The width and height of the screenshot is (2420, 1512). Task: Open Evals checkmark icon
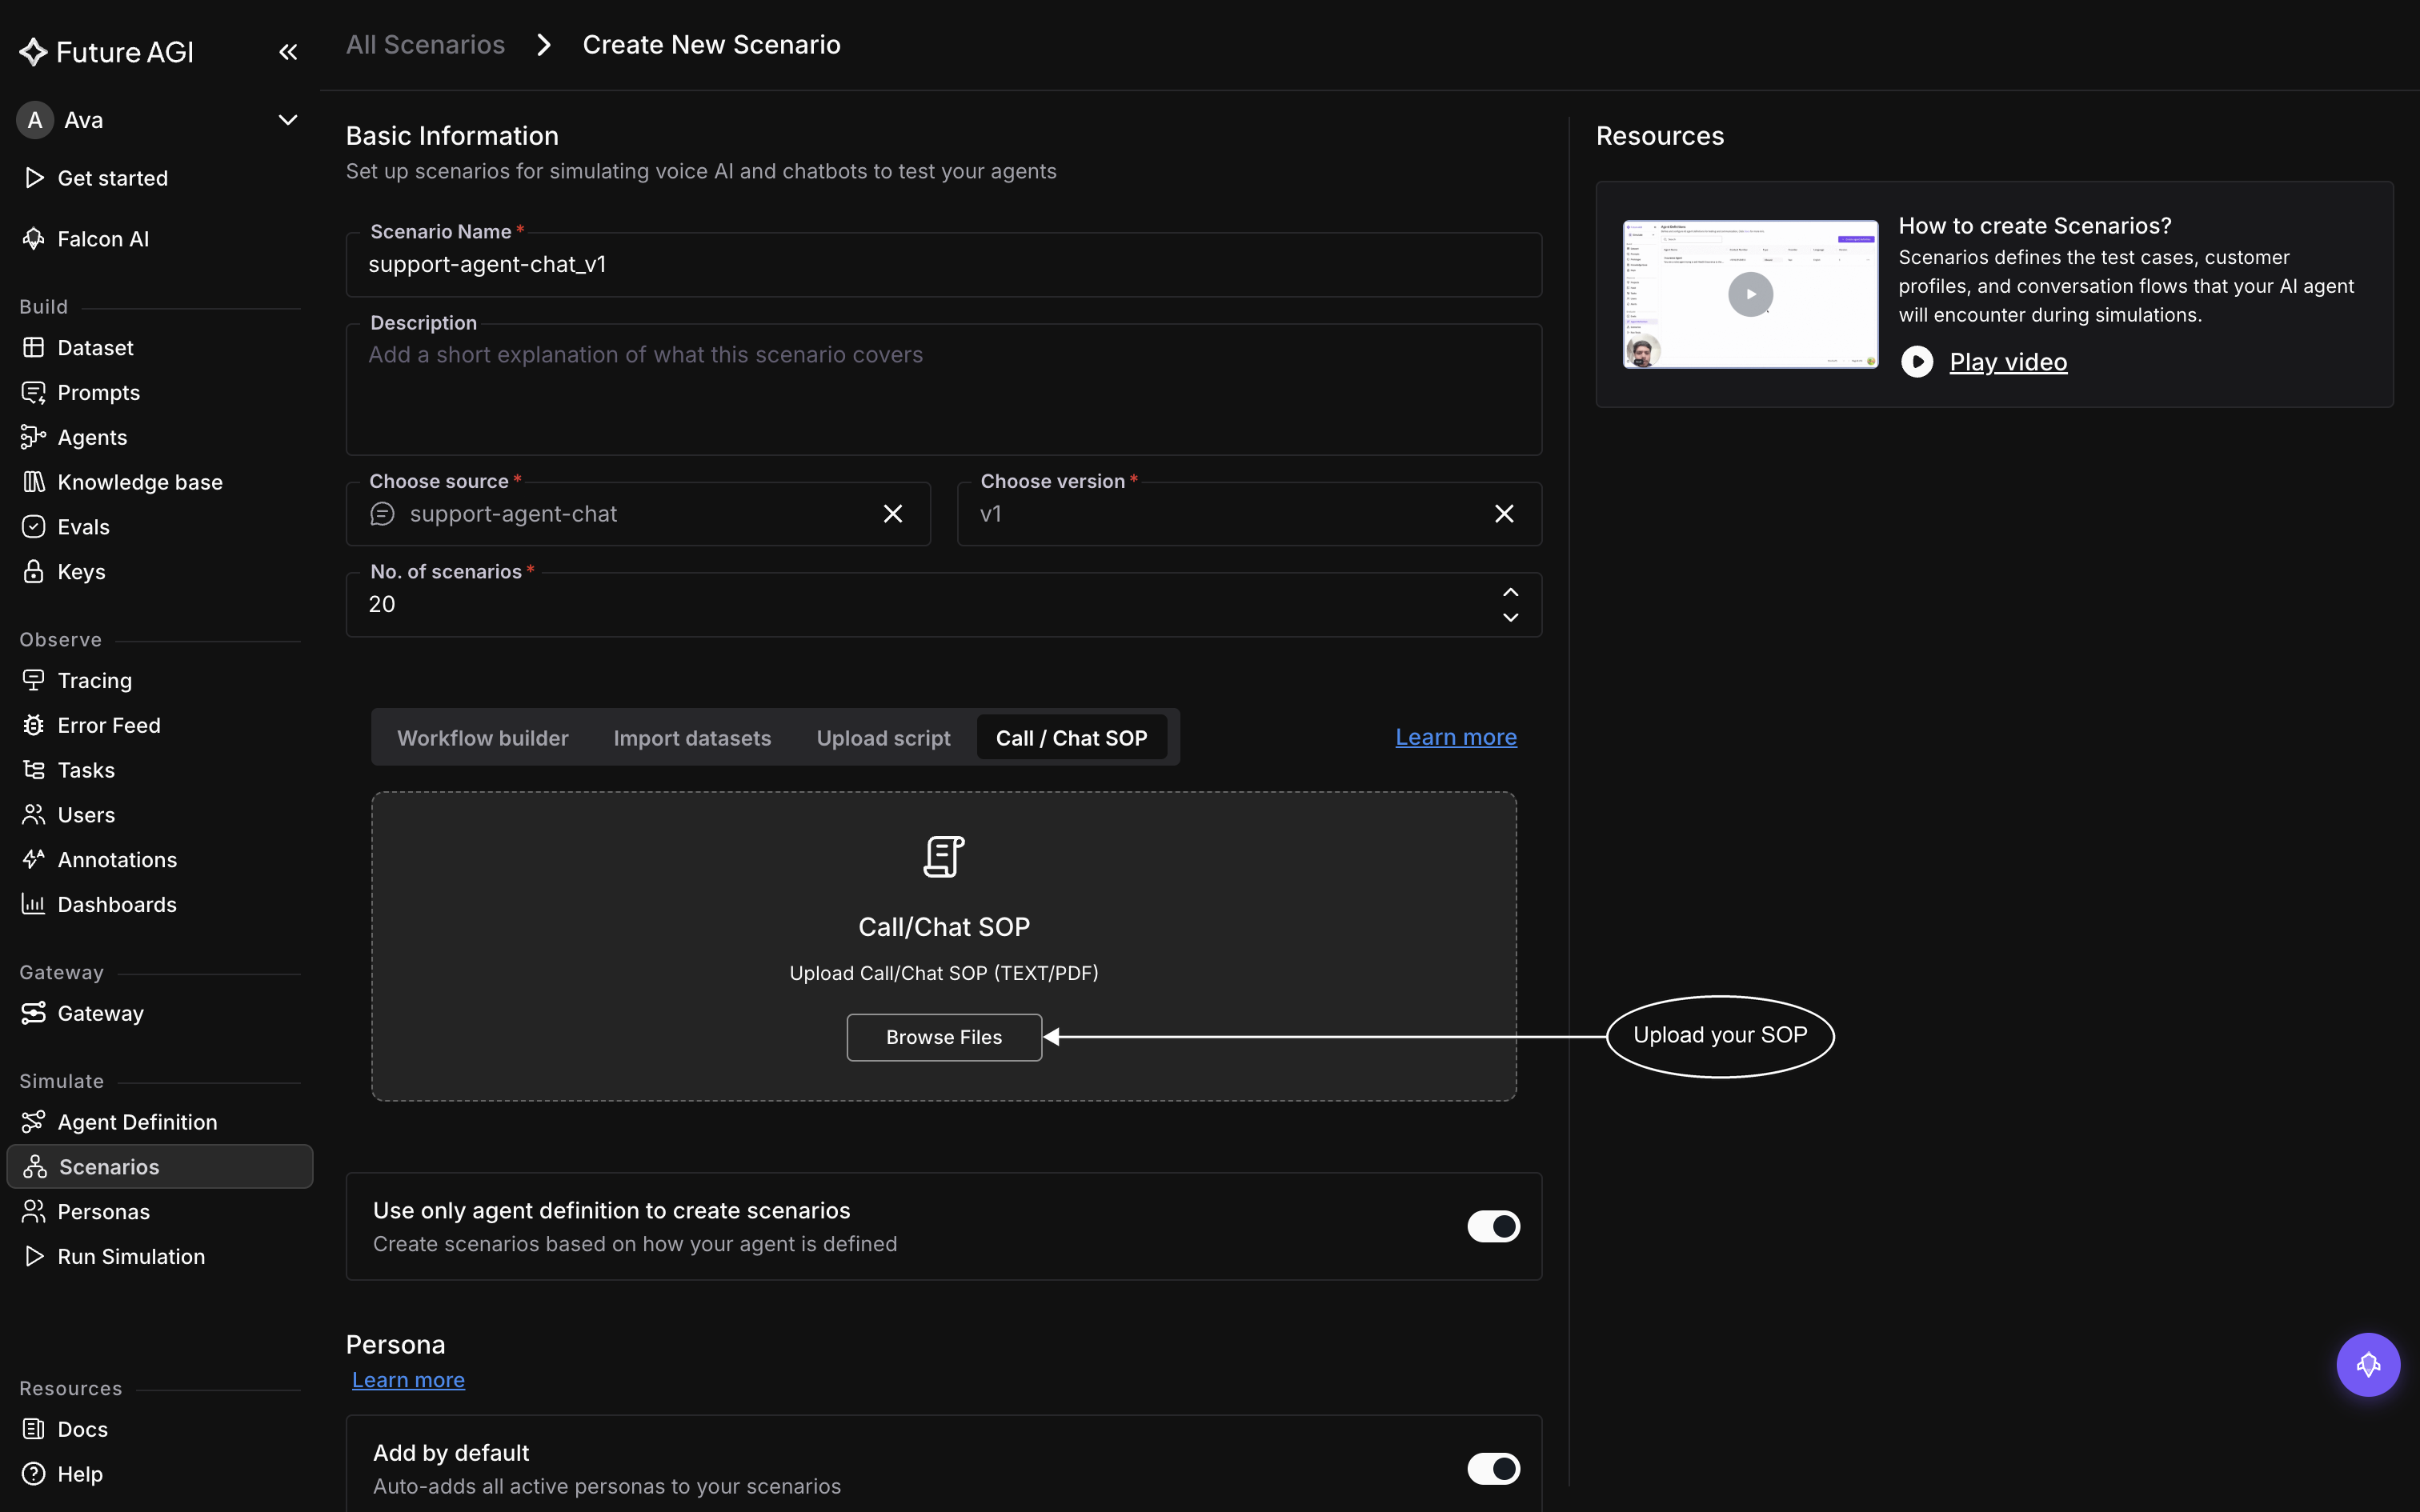[34, 527]
